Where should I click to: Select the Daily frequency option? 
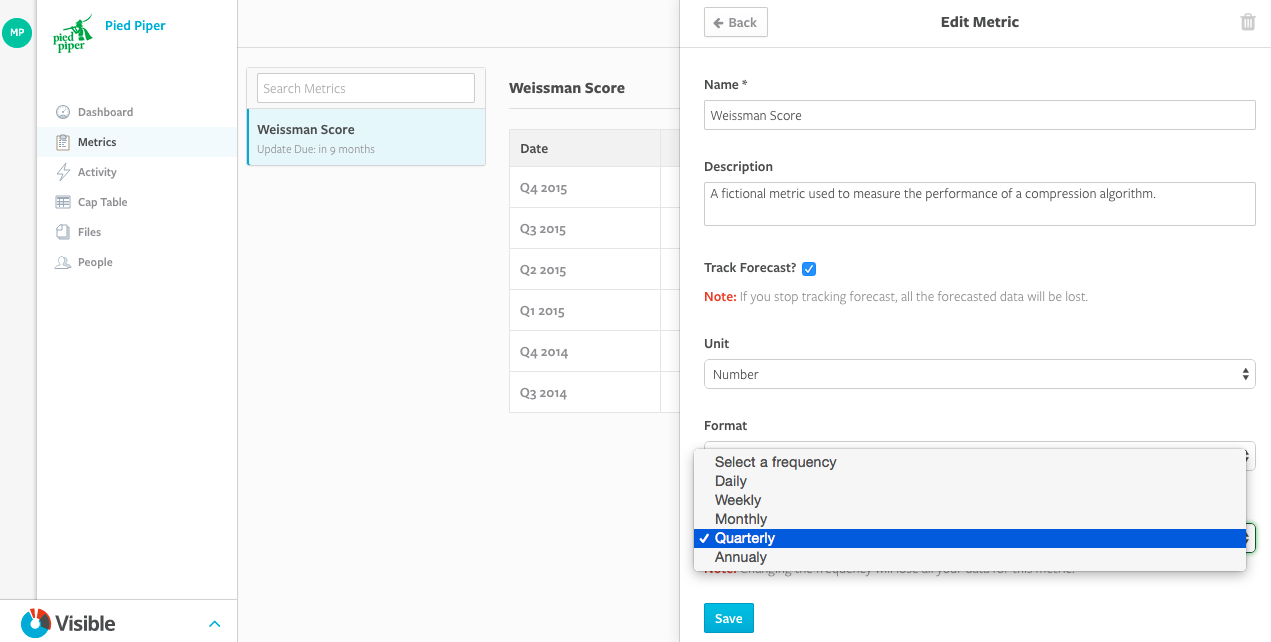pos(731,481)
